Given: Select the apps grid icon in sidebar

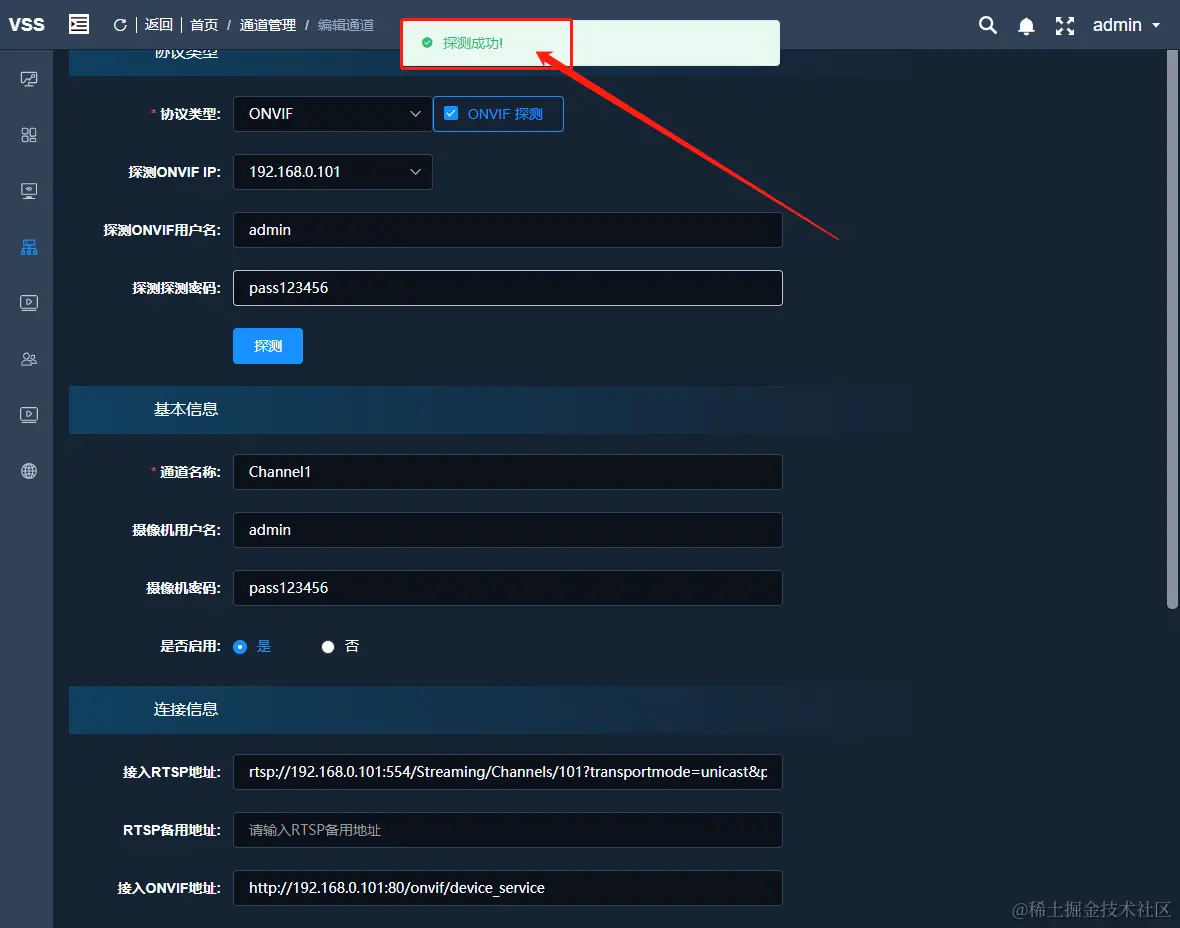Looking at the screenshot, I should coord(27,134).
